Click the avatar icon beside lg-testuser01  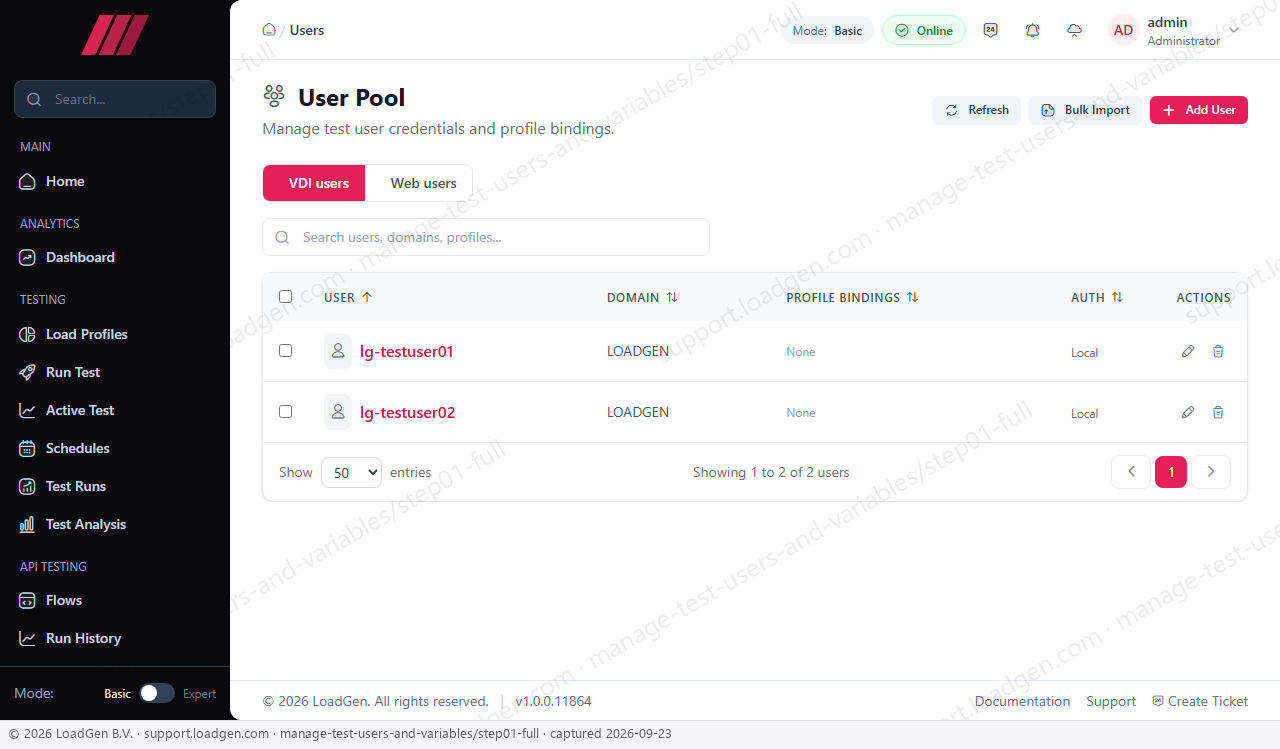tap(338, 351)
